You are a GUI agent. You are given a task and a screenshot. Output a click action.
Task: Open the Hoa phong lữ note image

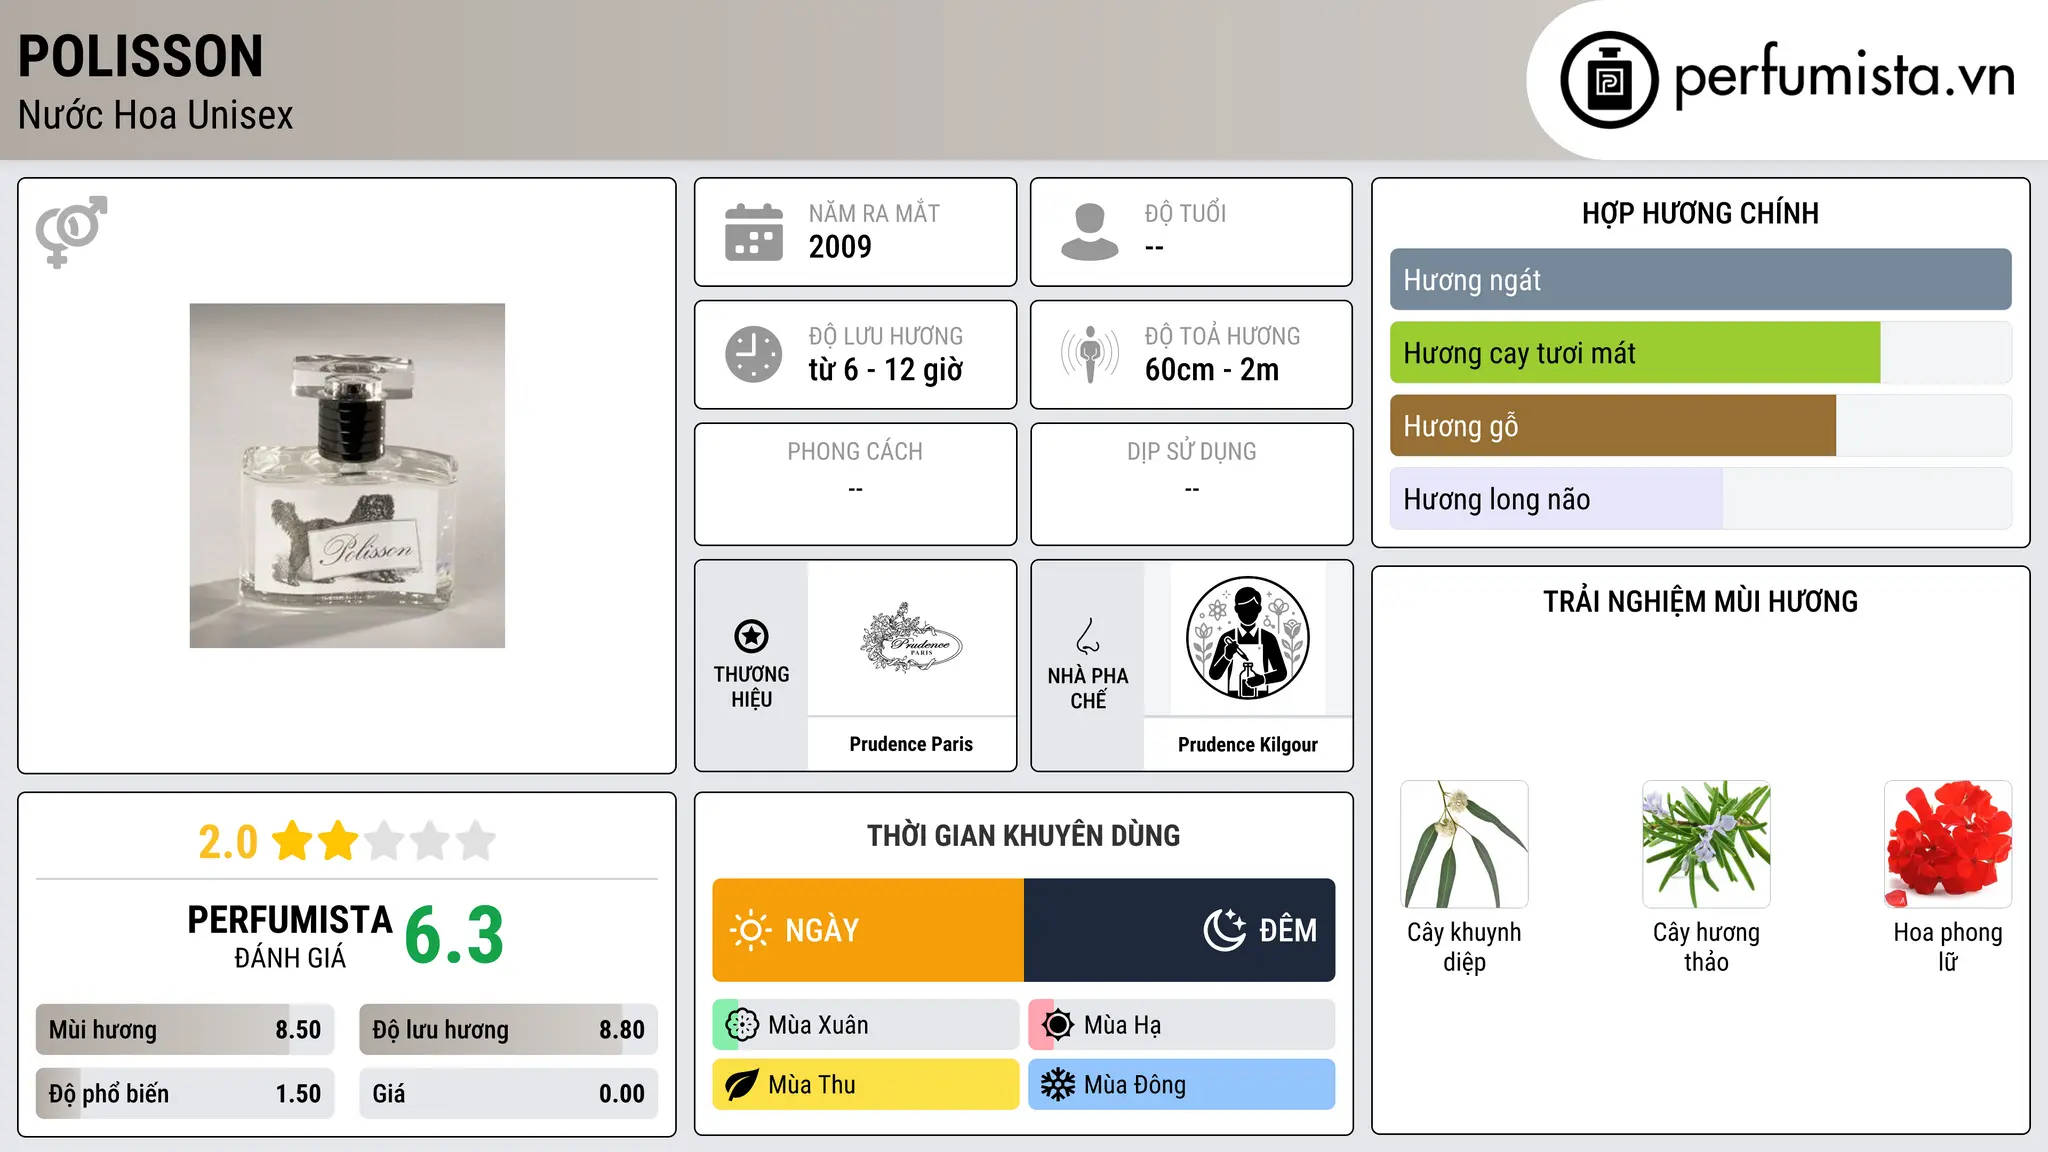point(1948,844)
